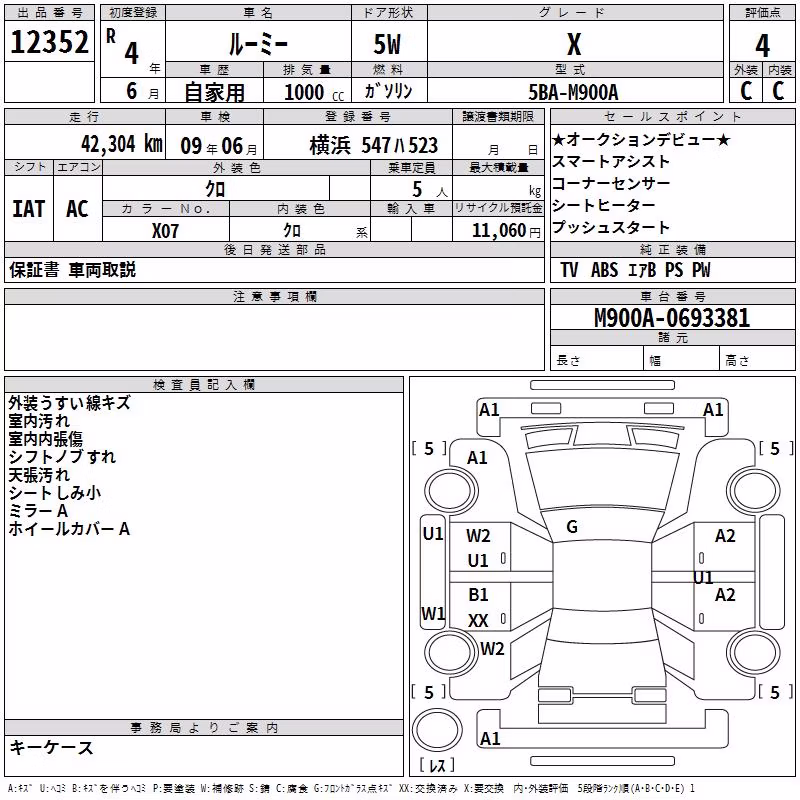The image size is (800, 800).
Task: Select note シフトノブ すれ
Action: coord(62,457)
